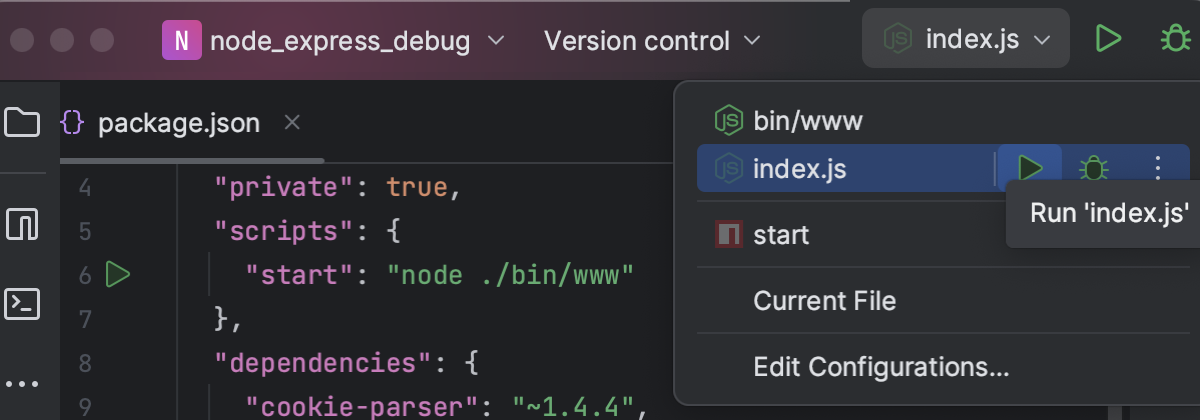Switch to the package.json editor tab
Viewport: 1200px width, 420px height.
[178, 123]
